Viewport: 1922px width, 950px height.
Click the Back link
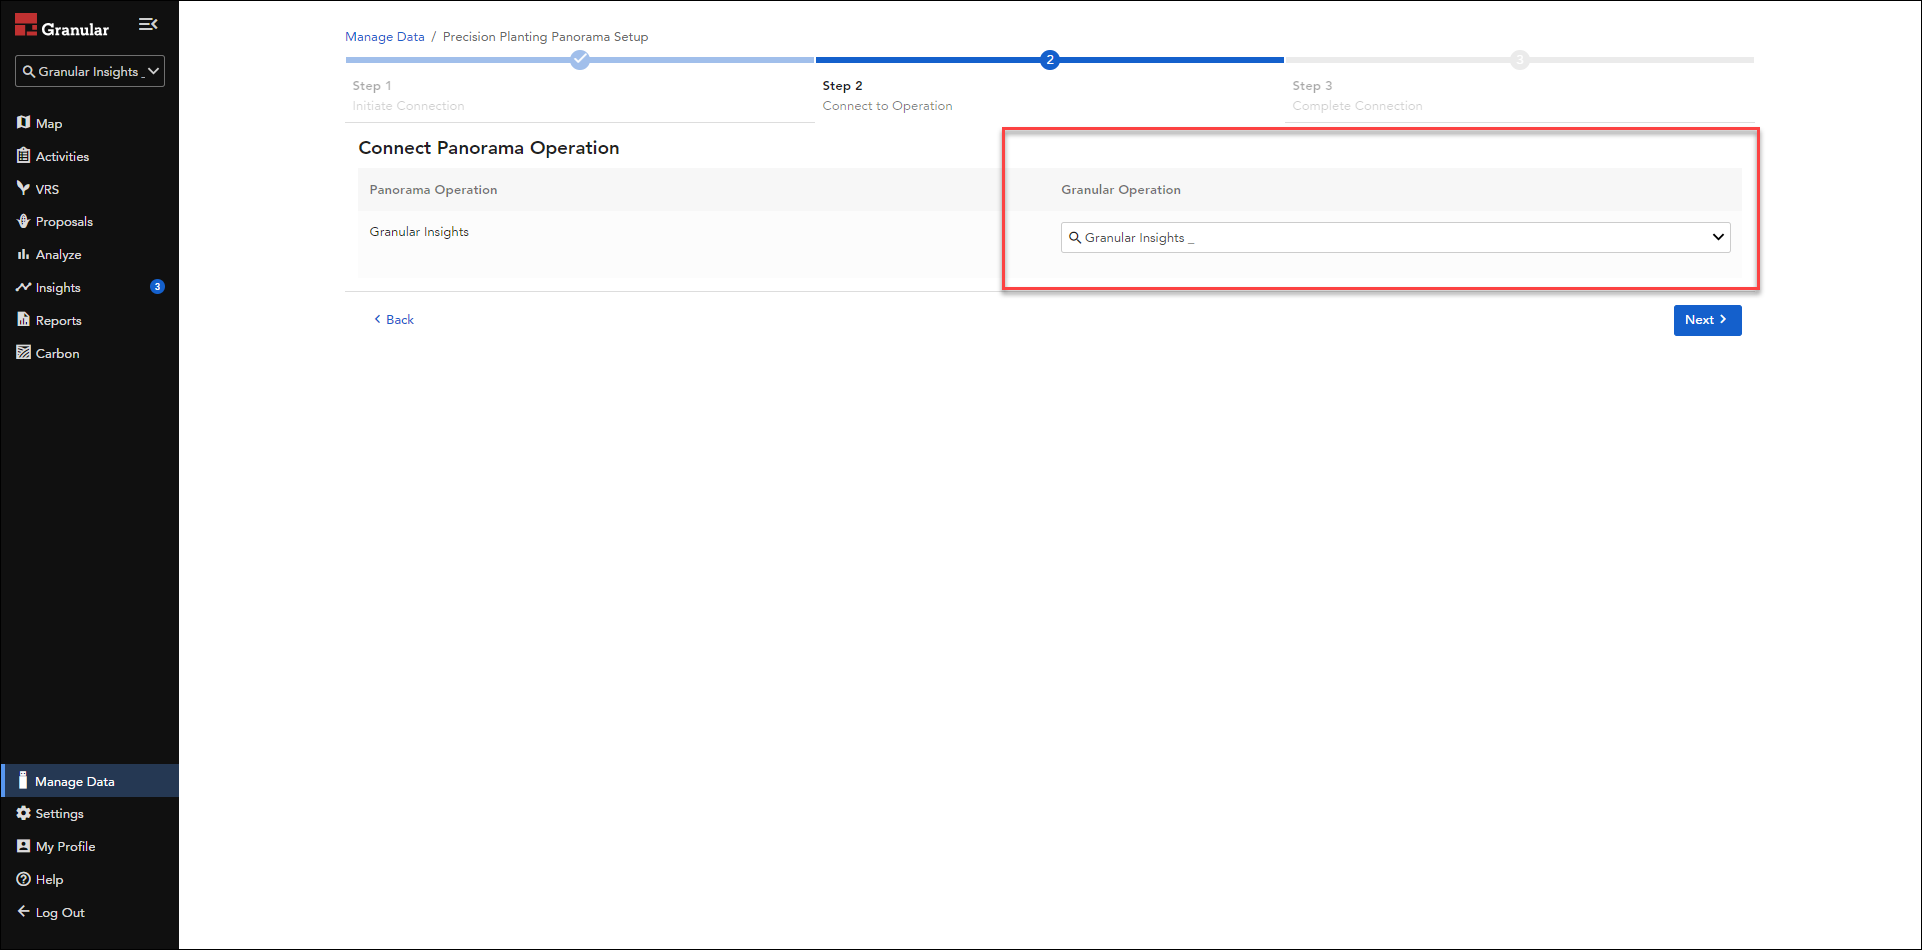394,319
